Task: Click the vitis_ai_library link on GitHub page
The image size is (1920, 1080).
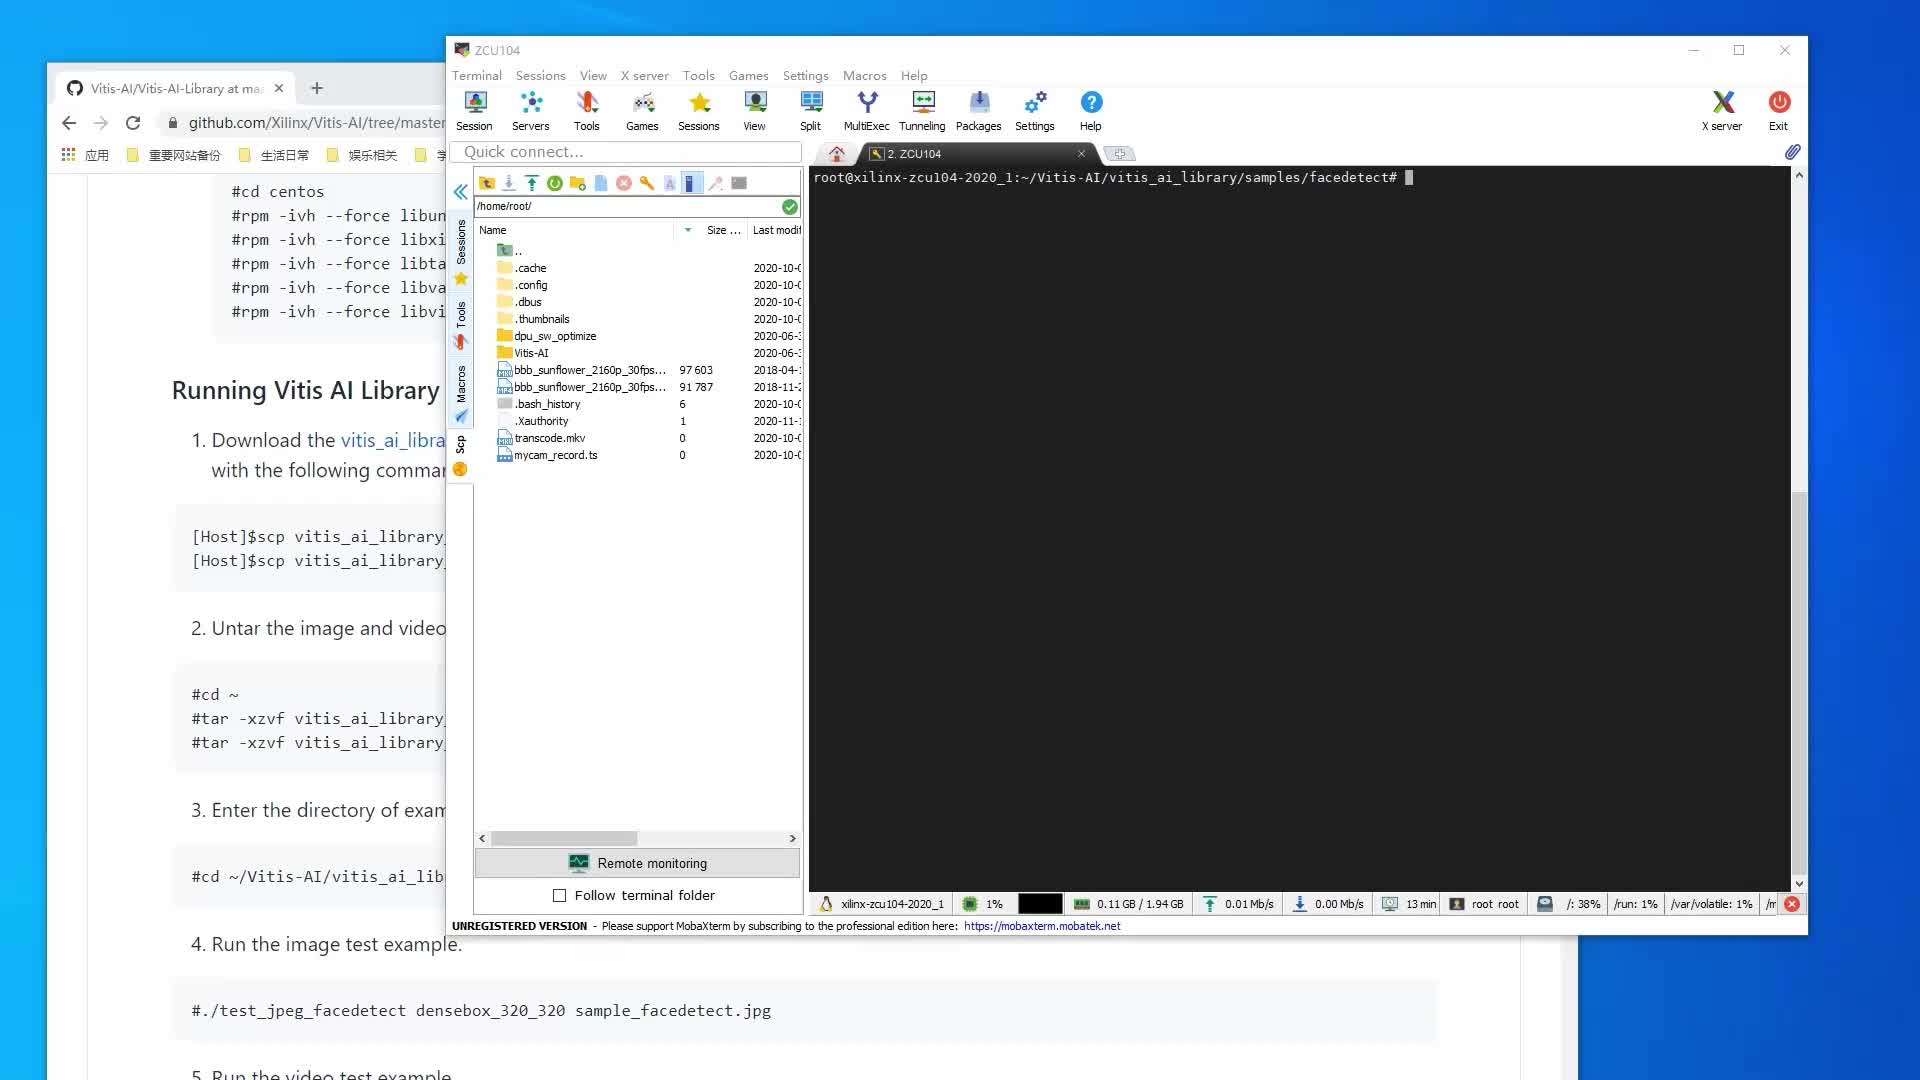Action: point(390,439)
